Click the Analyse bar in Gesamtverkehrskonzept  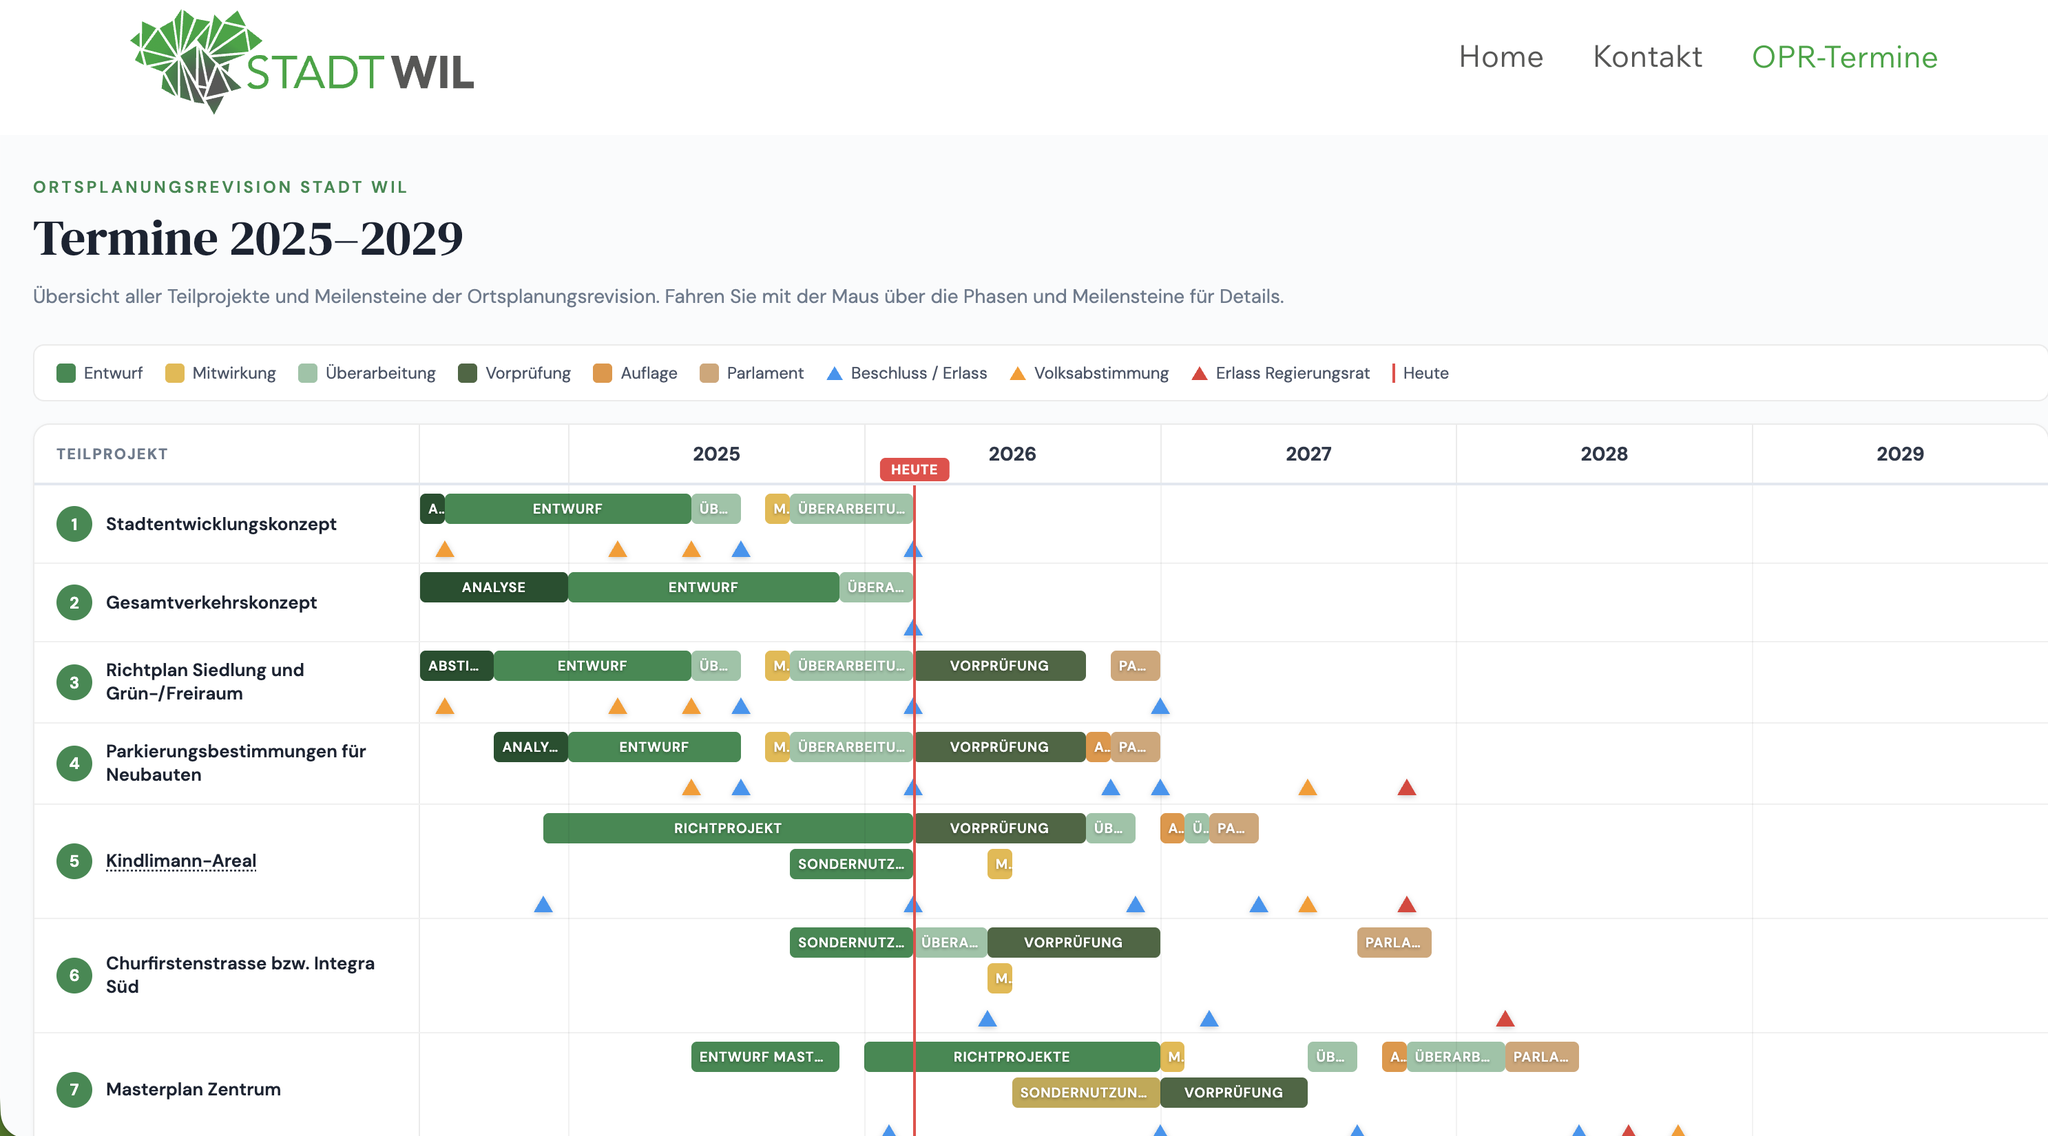click(493, 587)
